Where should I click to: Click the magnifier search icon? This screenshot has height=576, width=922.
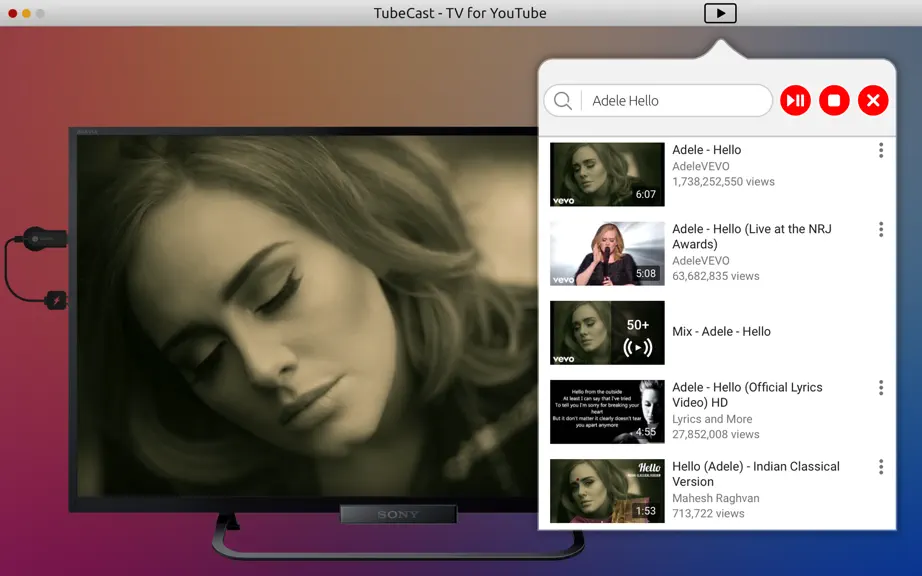pyautogui.click(x=563, y=101)
